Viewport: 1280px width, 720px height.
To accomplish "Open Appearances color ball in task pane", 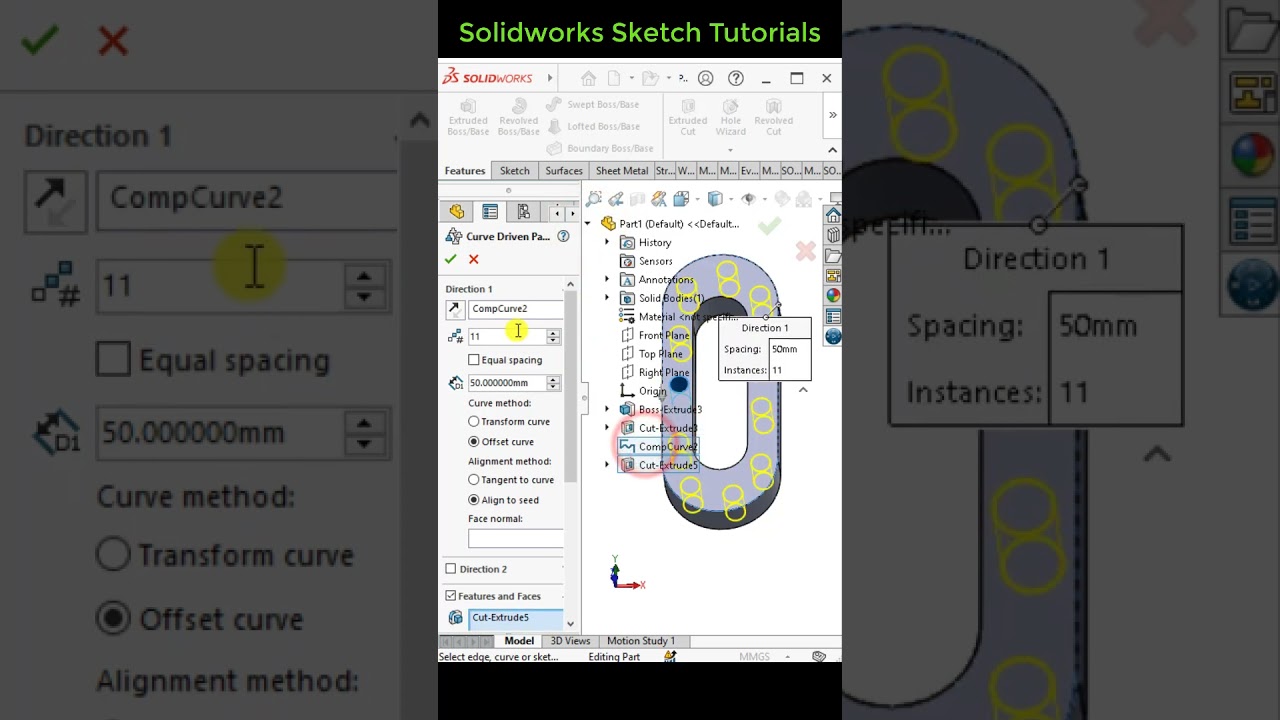I will pyautogui.click(x=832, y=296).
